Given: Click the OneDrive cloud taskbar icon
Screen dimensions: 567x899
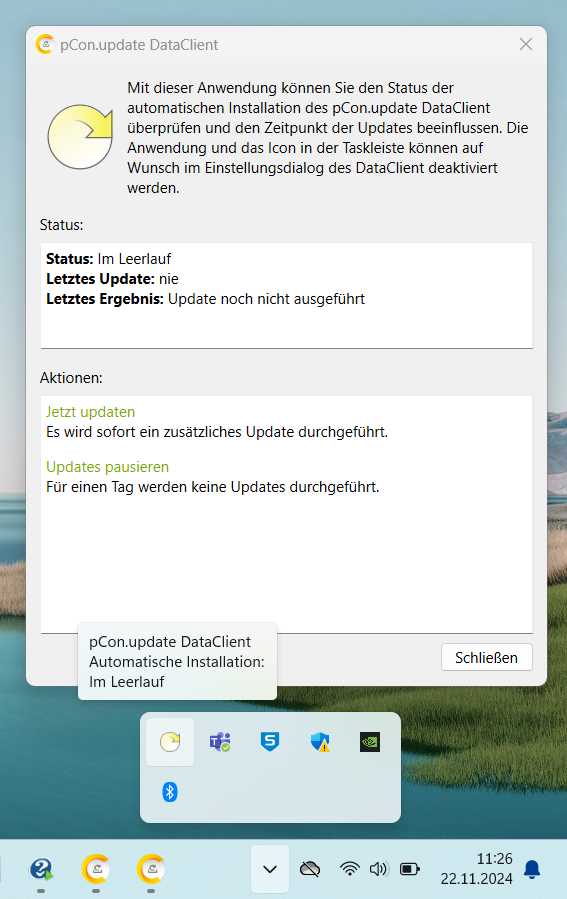Looking at the screenshot, I should tap(310, 869).
